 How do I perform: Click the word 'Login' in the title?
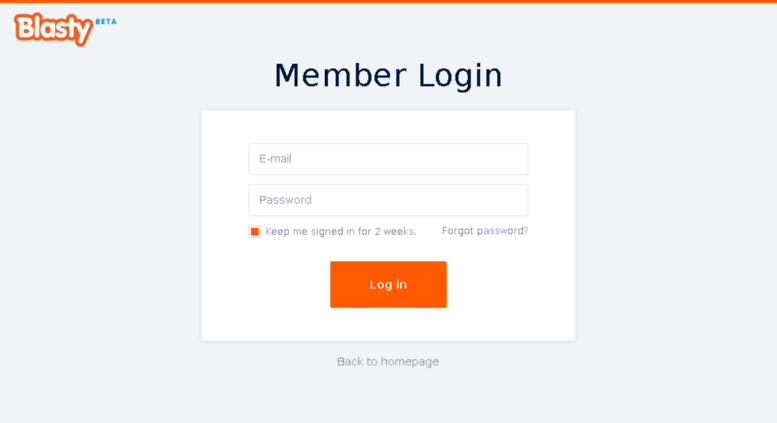pyautogui.click(x=460, y=76)
